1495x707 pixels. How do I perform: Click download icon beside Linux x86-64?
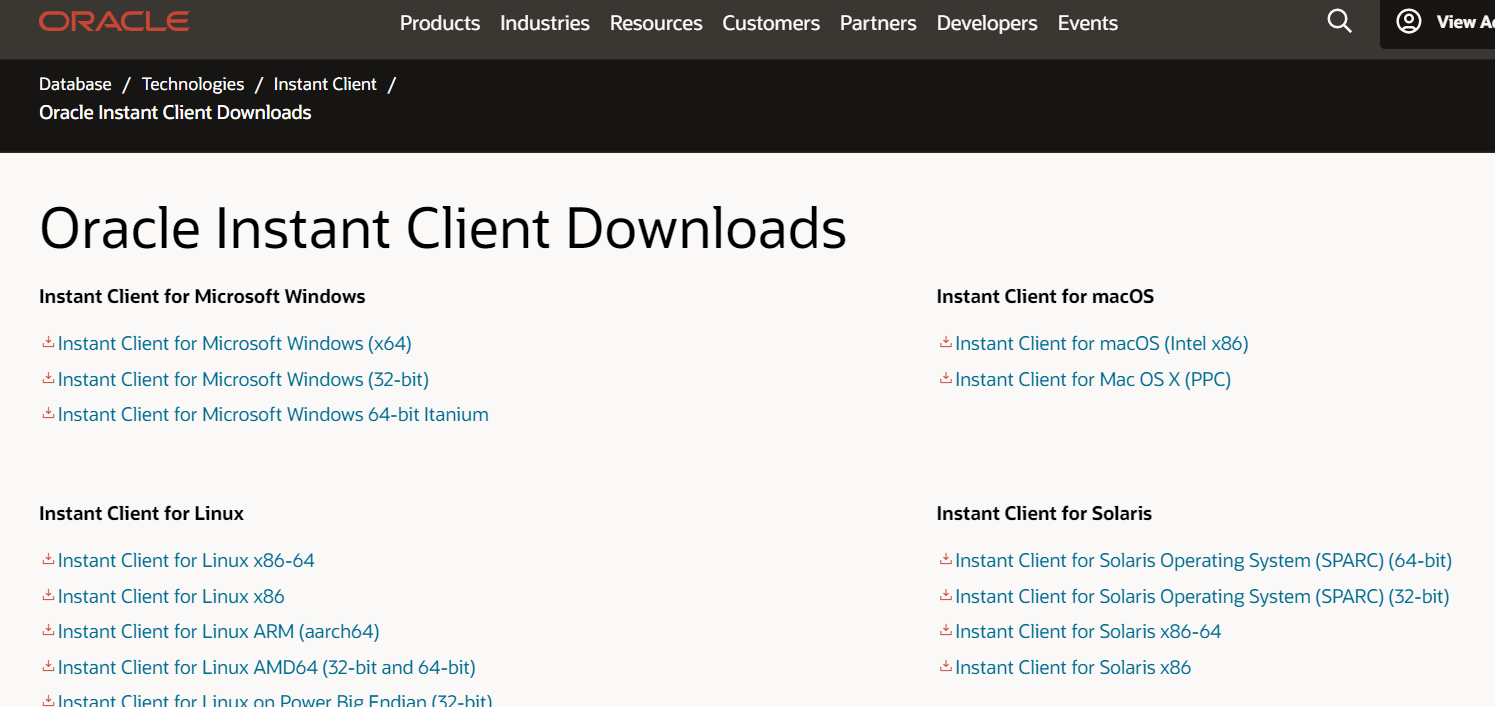(x=48, y=560)
